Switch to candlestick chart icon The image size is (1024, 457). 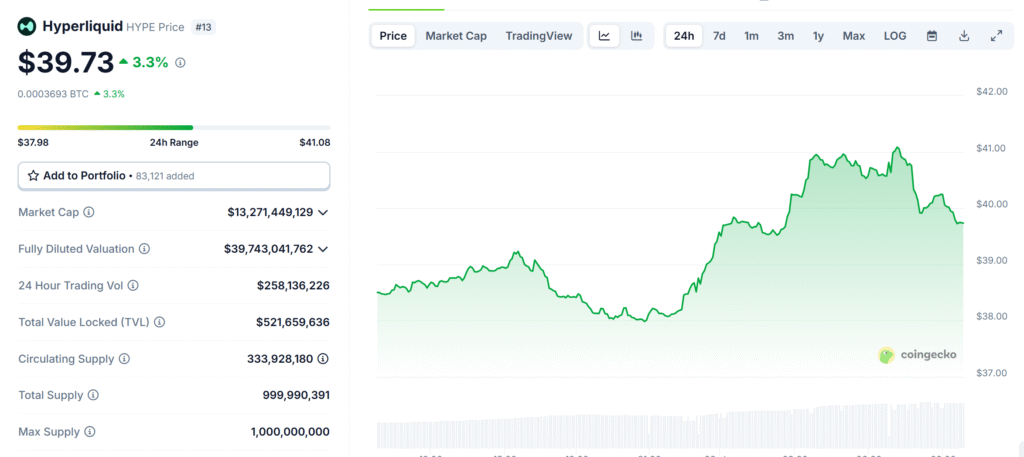(x=636, y=36)
